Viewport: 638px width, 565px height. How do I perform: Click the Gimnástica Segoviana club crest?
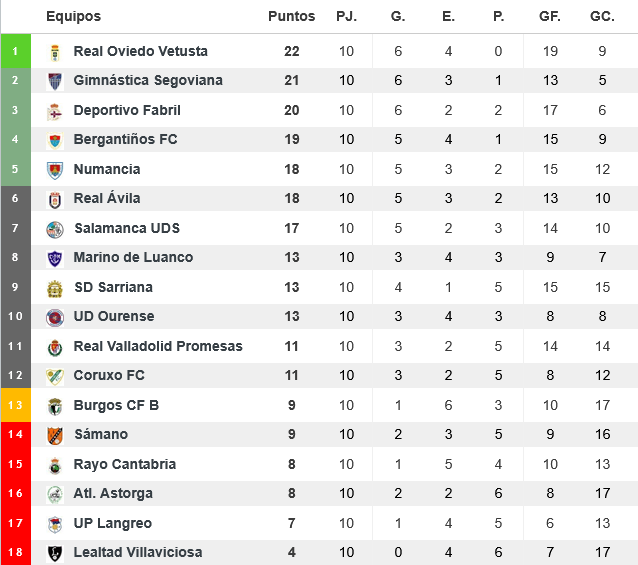pyautogui.click(x=55, y=81)
